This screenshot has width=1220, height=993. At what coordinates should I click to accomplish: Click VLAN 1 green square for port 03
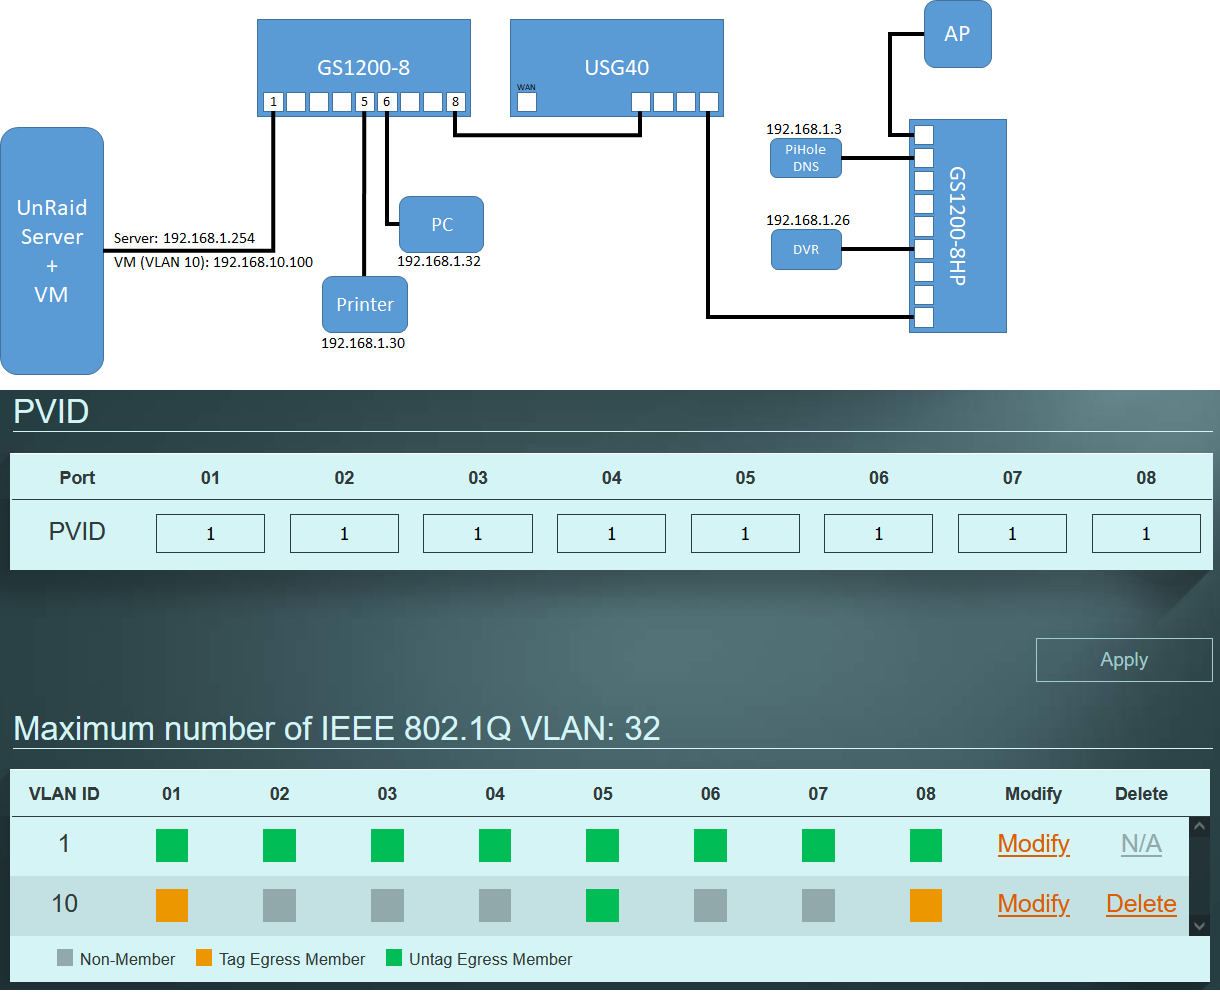click(387, 845)
